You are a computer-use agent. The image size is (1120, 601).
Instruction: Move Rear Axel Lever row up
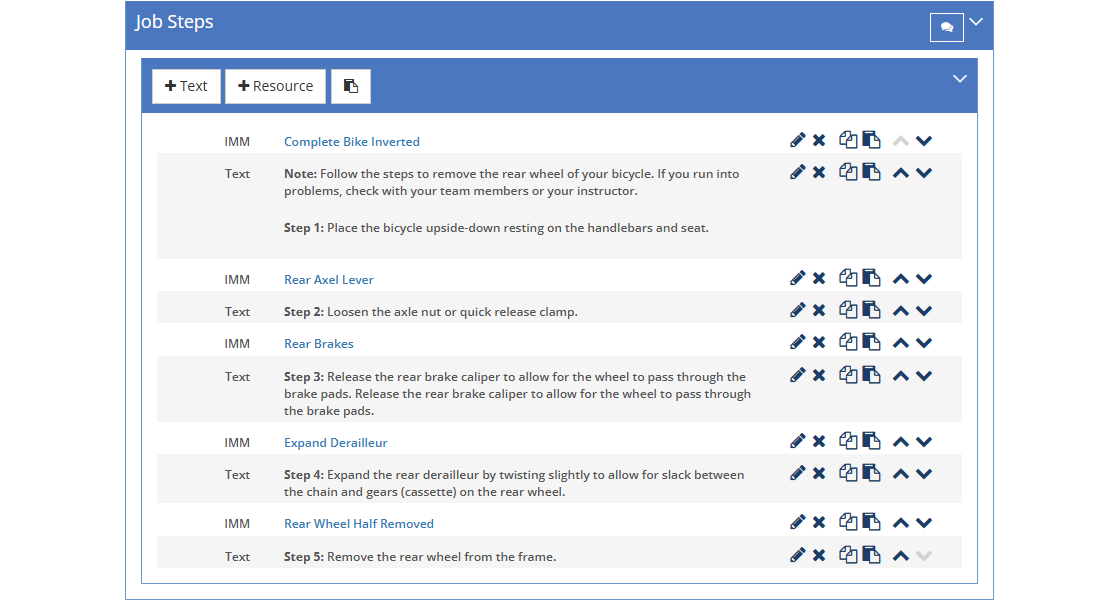(901, 279)
